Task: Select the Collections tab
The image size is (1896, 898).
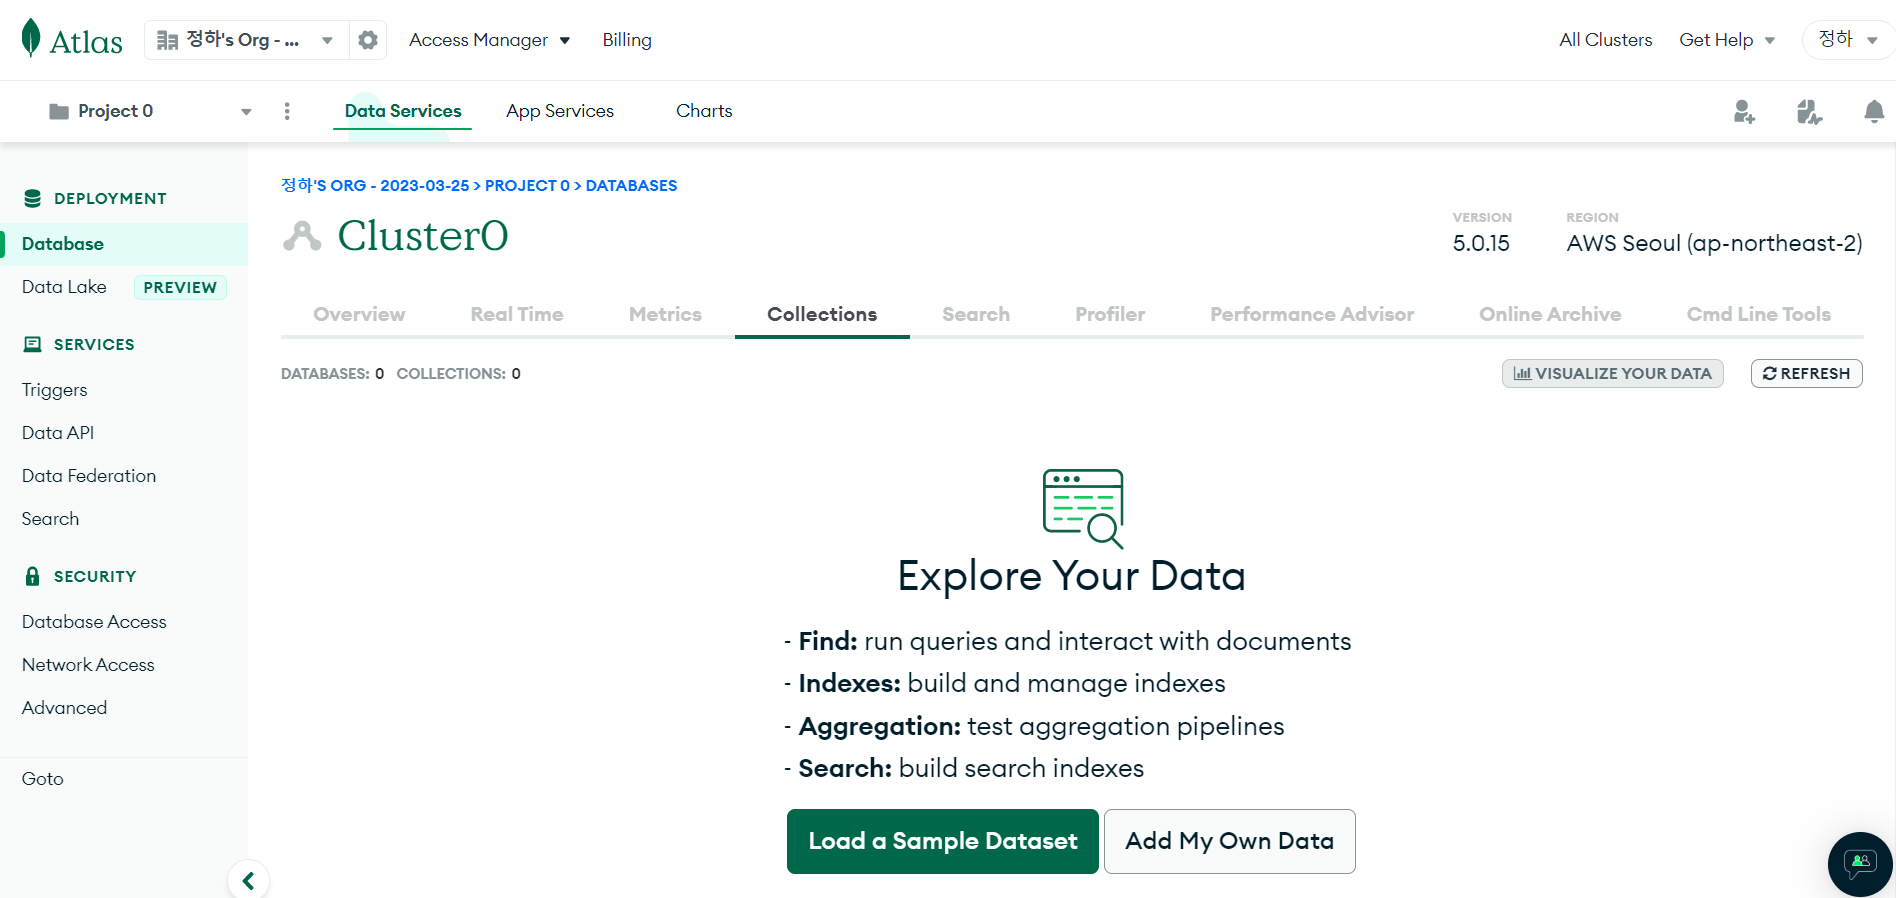Action: pos(822,314)
